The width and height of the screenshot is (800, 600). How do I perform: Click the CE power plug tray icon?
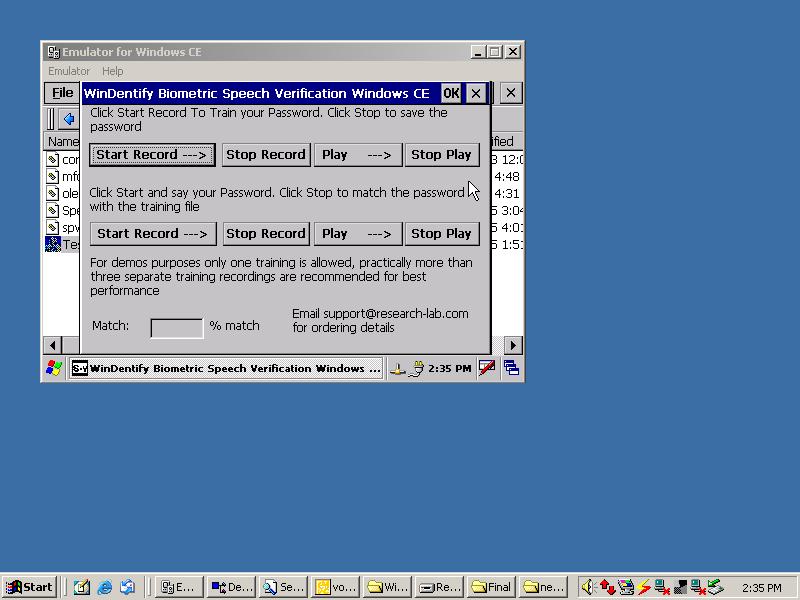click(416, 368)
